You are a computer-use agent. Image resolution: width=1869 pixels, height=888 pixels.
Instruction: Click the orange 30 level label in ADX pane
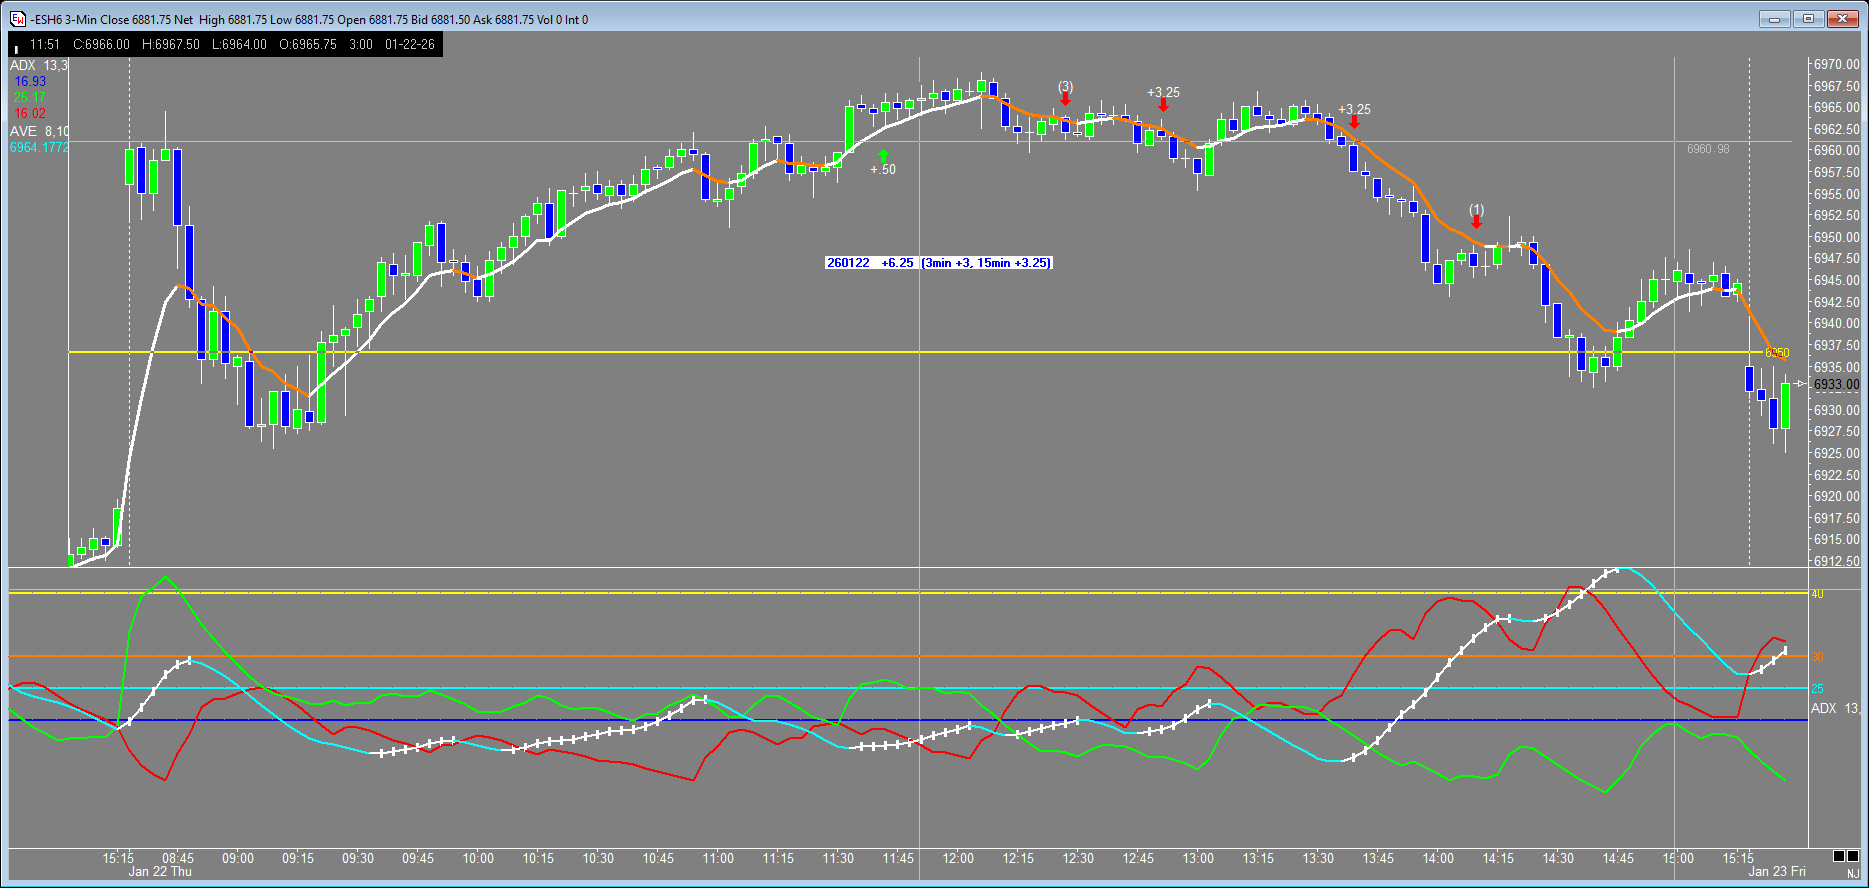pyautogui.click(x=1817, y=657)
